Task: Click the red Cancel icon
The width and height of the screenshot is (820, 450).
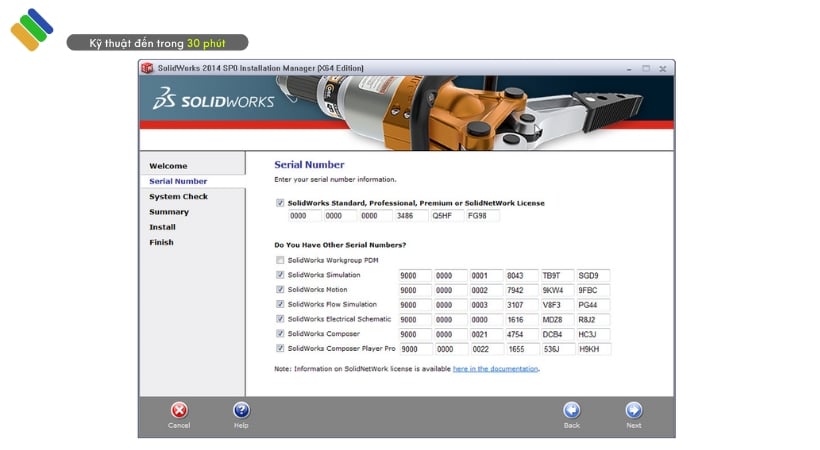Action: pyautogui.click(x=179, y=410)
